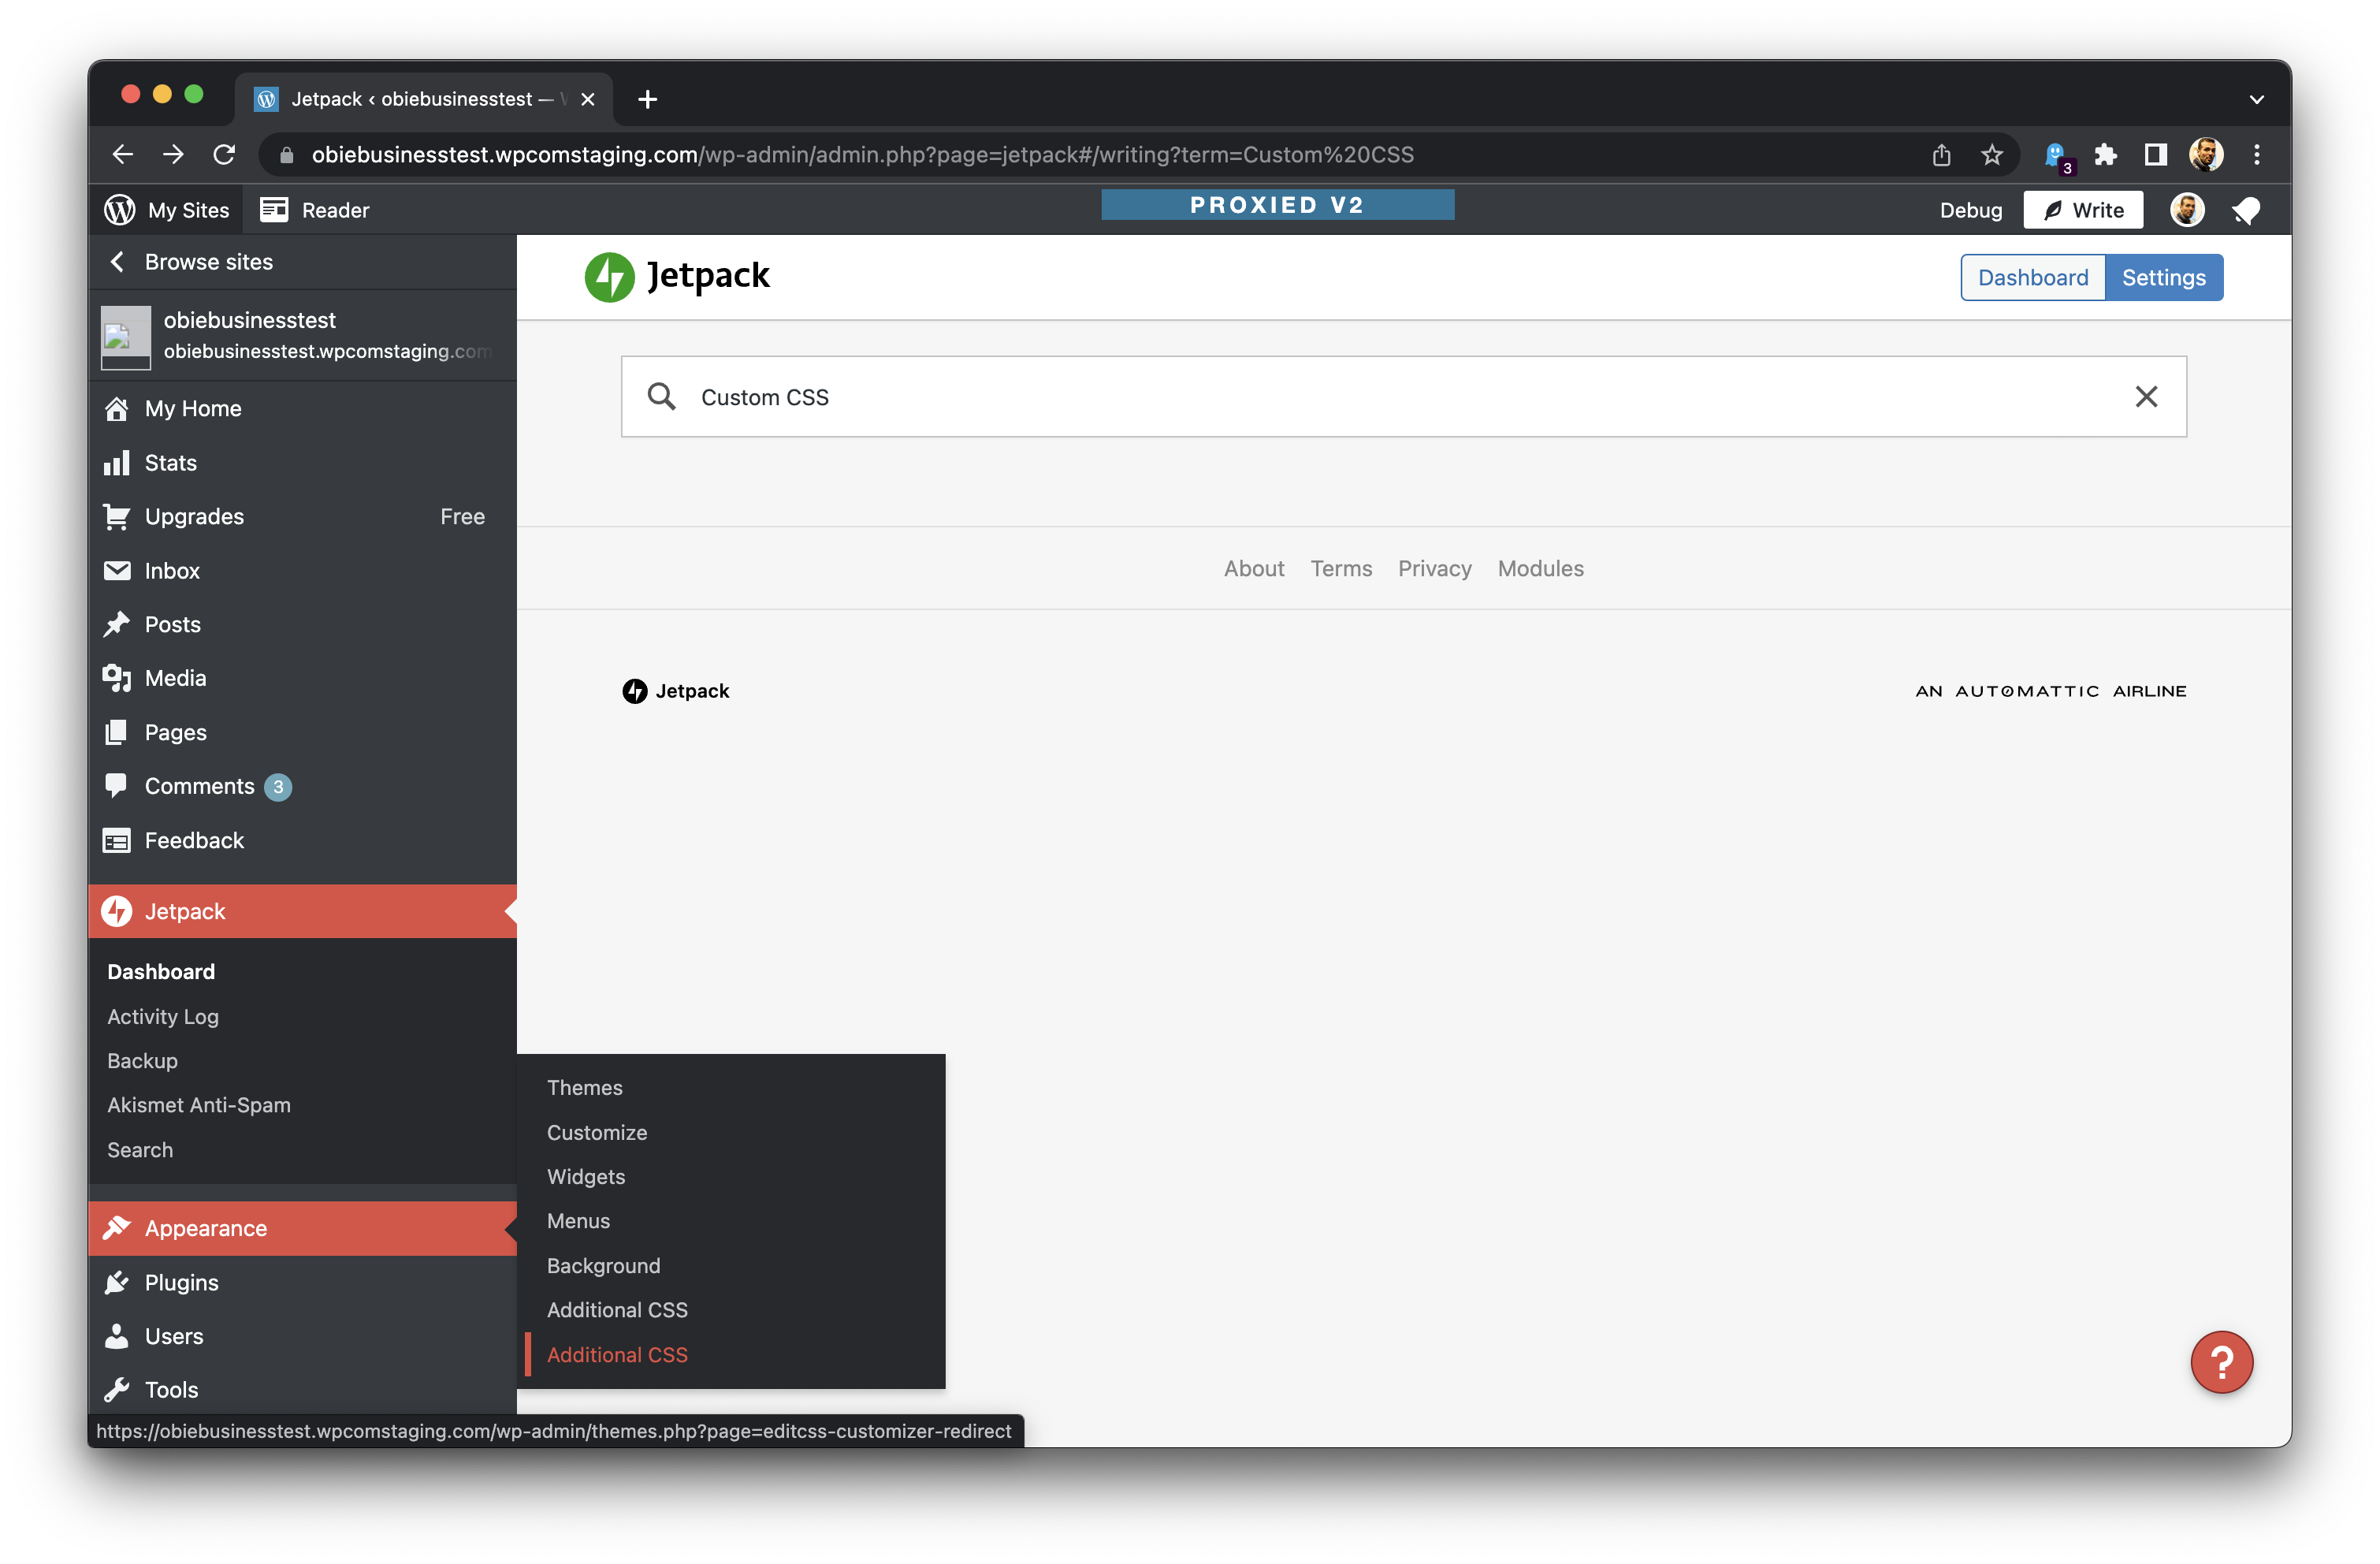
Task: Open a new browser tab
Action: coord(647,99)
